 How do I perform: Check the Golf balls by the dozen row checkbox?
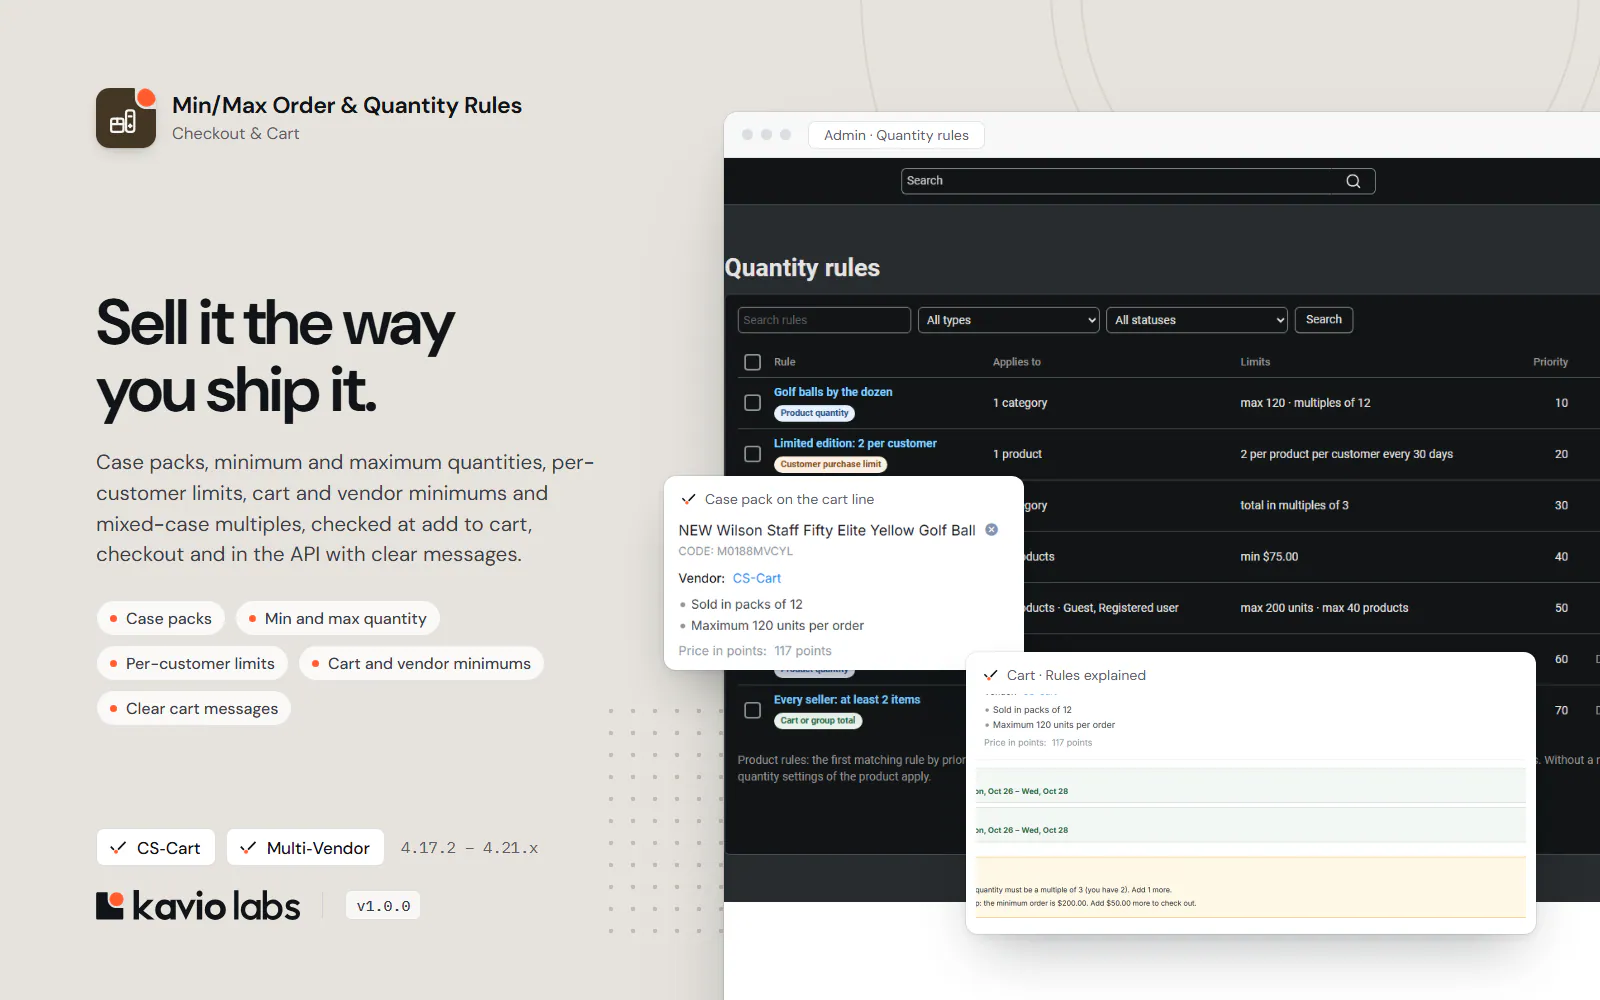[753, 403]
